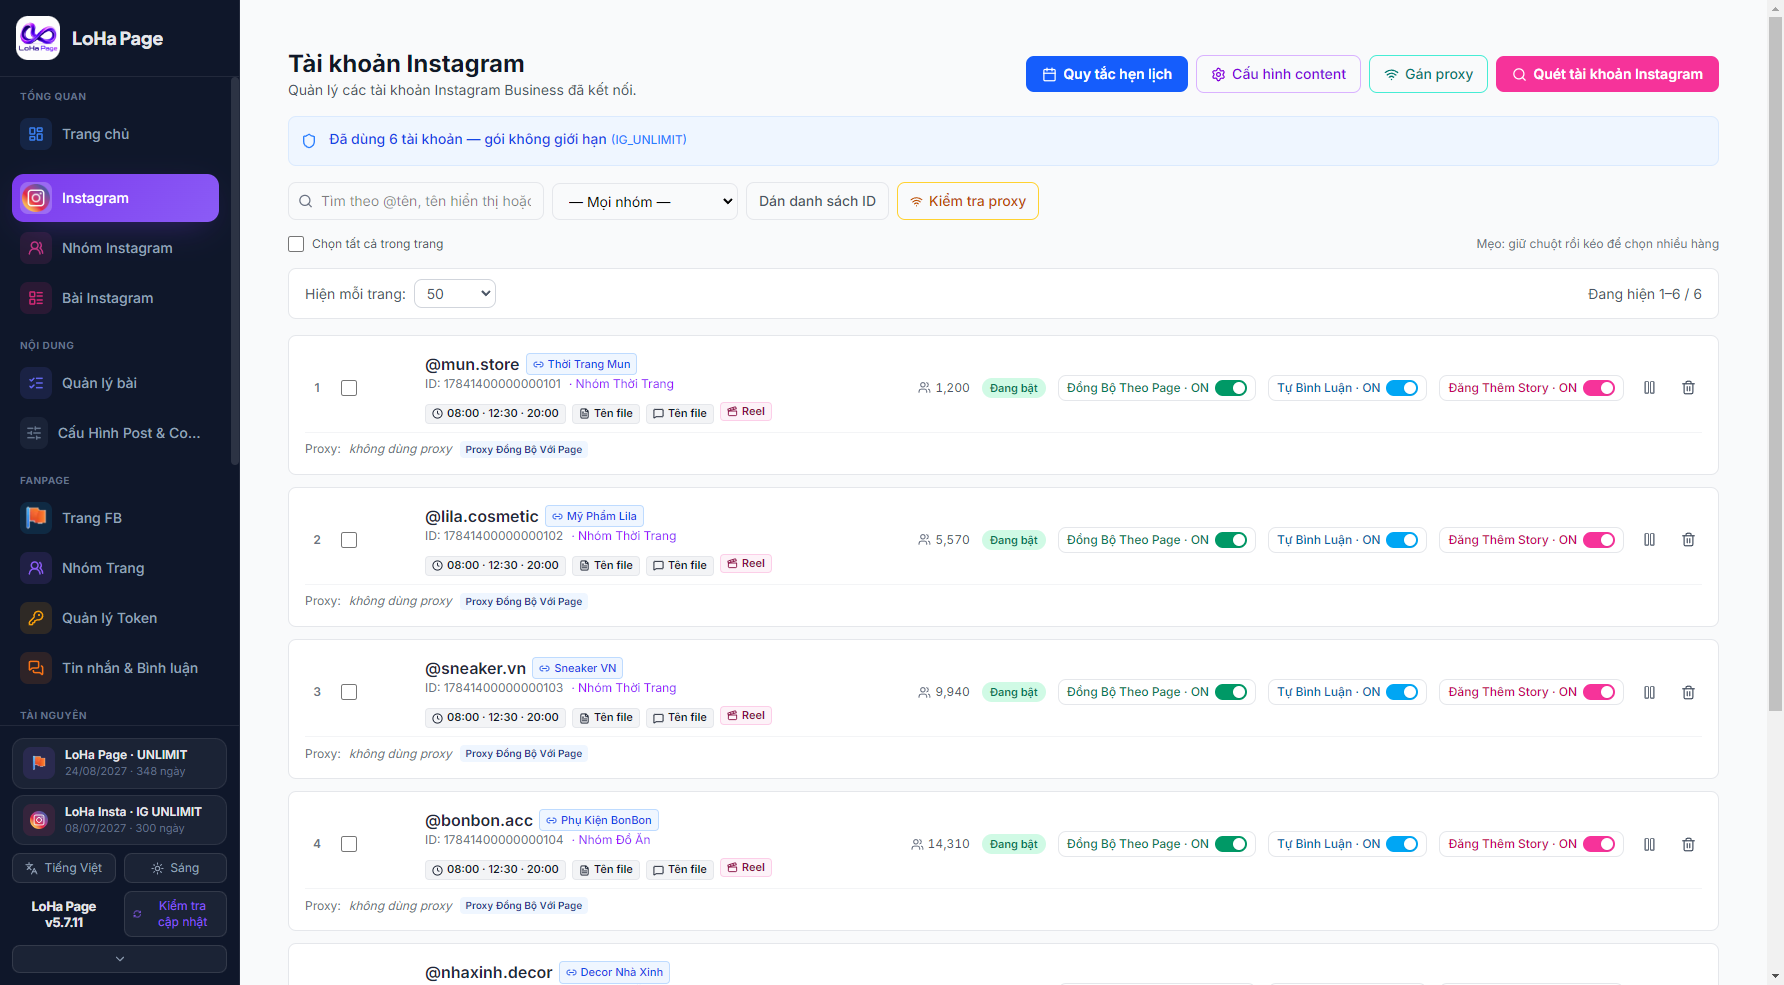The image size is (1784, 985).
Task: Click the Reel tag on @sneaker.vn
Action: click(746, 716)
